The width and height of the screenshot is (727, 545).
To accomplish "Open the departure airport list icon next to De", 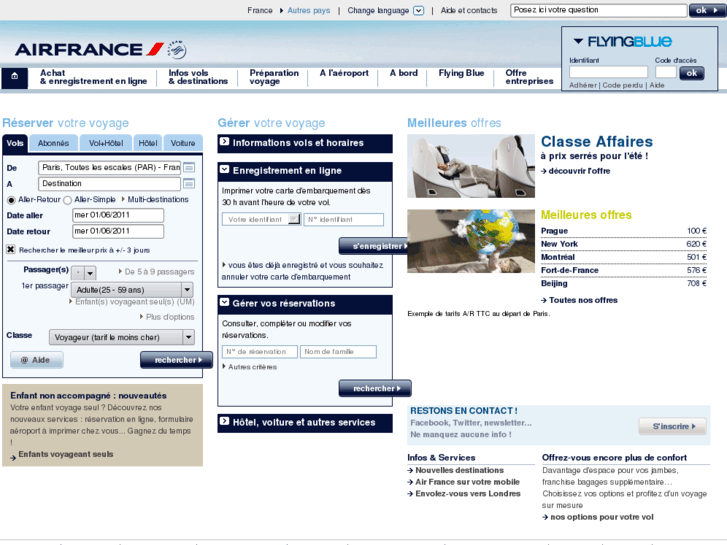I will click(x=189, y=167).
